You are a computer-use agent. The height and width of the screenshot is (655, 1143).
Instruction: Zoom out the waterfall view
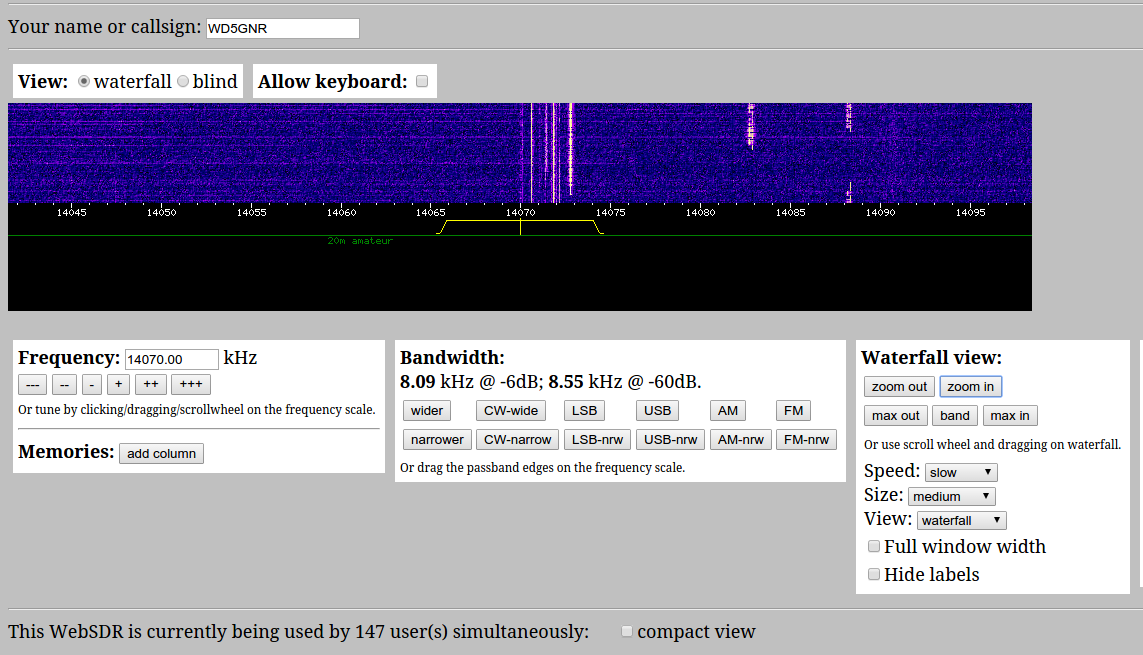[899, 387]
